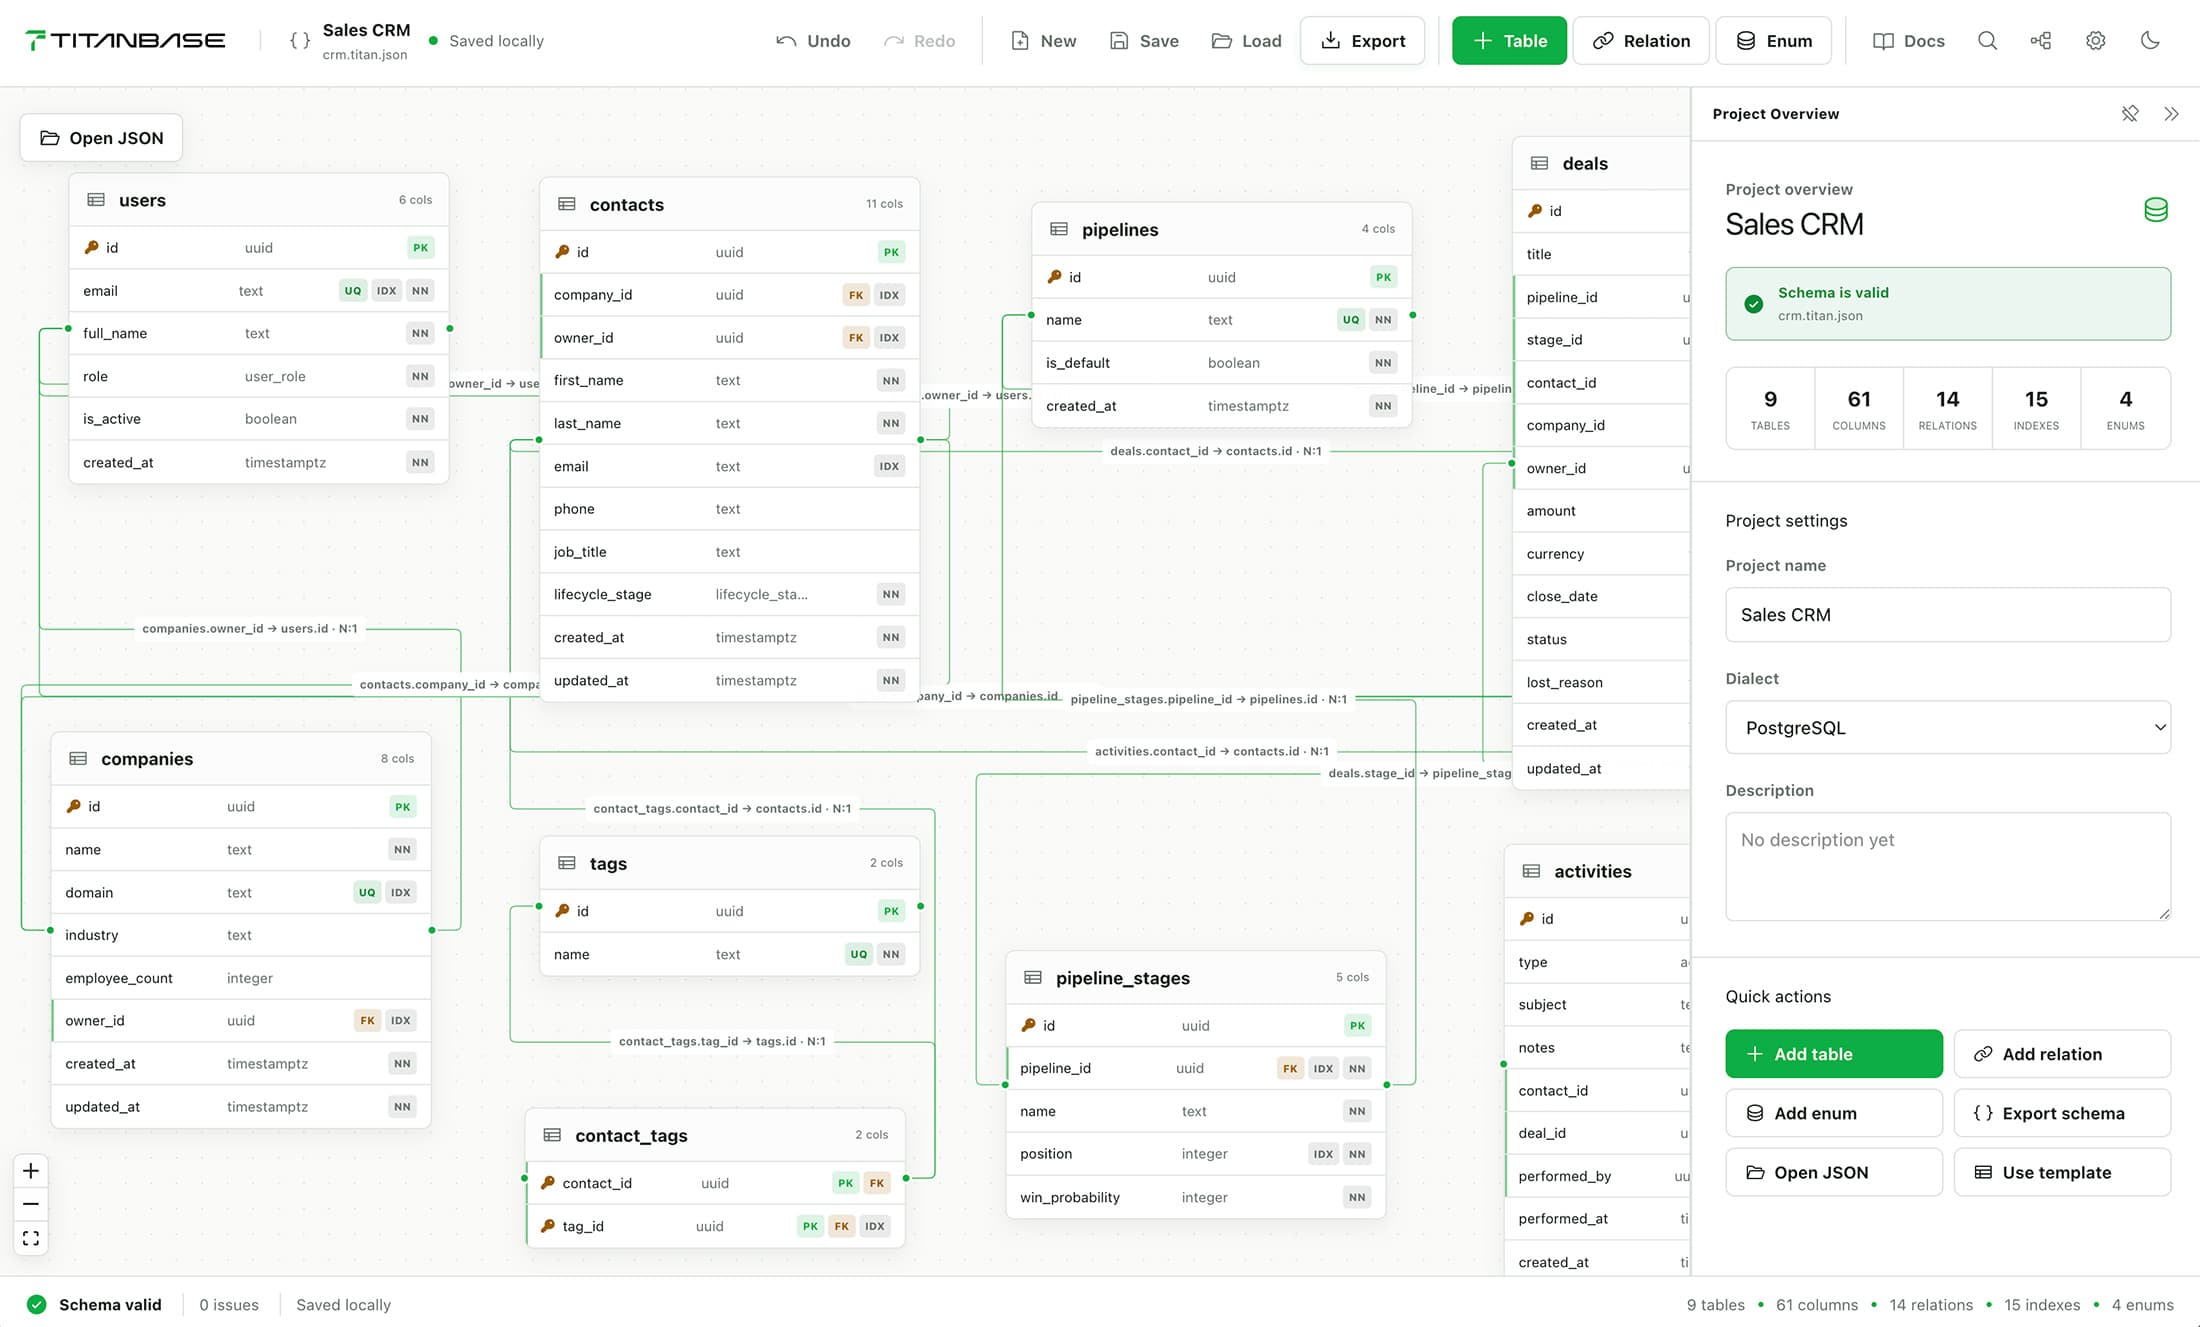Click Add table in Quick actions
The height and width of the screenshot is (1327, 2200).
click(1834, 1054)
